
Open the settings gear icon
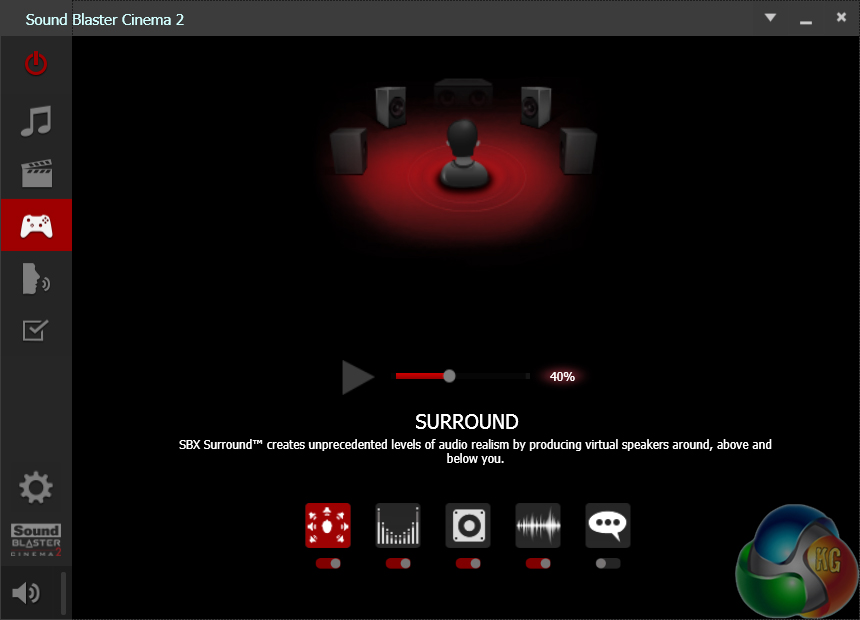36,487
